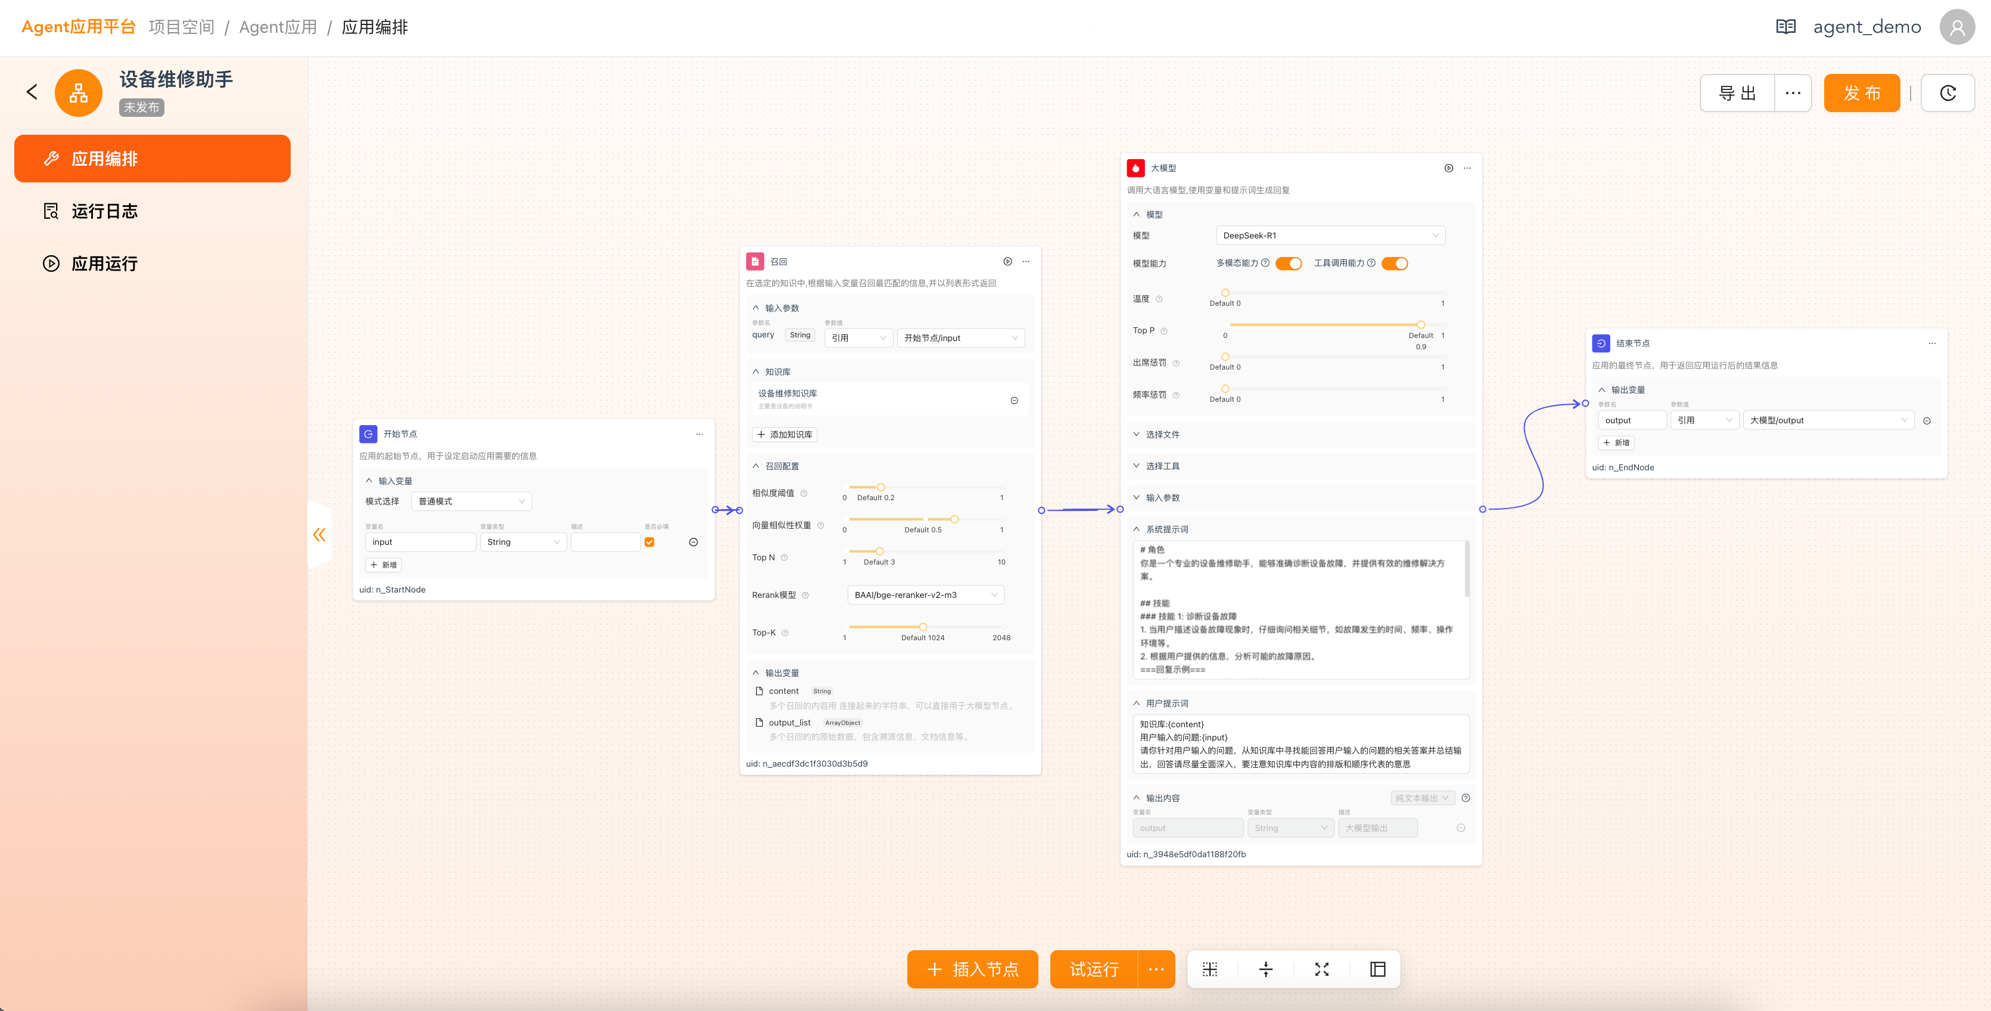Click the history clock icon

[1947, 93]
